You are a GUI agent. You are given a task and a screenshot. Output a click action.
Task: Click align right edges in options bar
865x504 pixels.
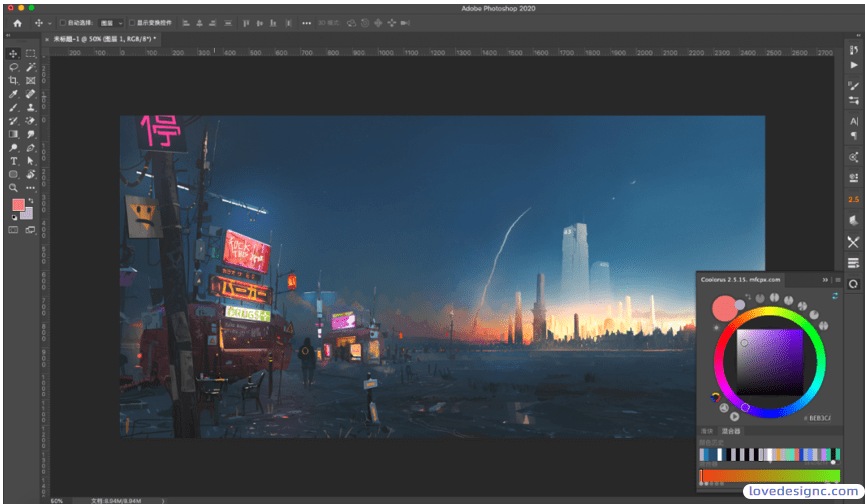[212, 23]
